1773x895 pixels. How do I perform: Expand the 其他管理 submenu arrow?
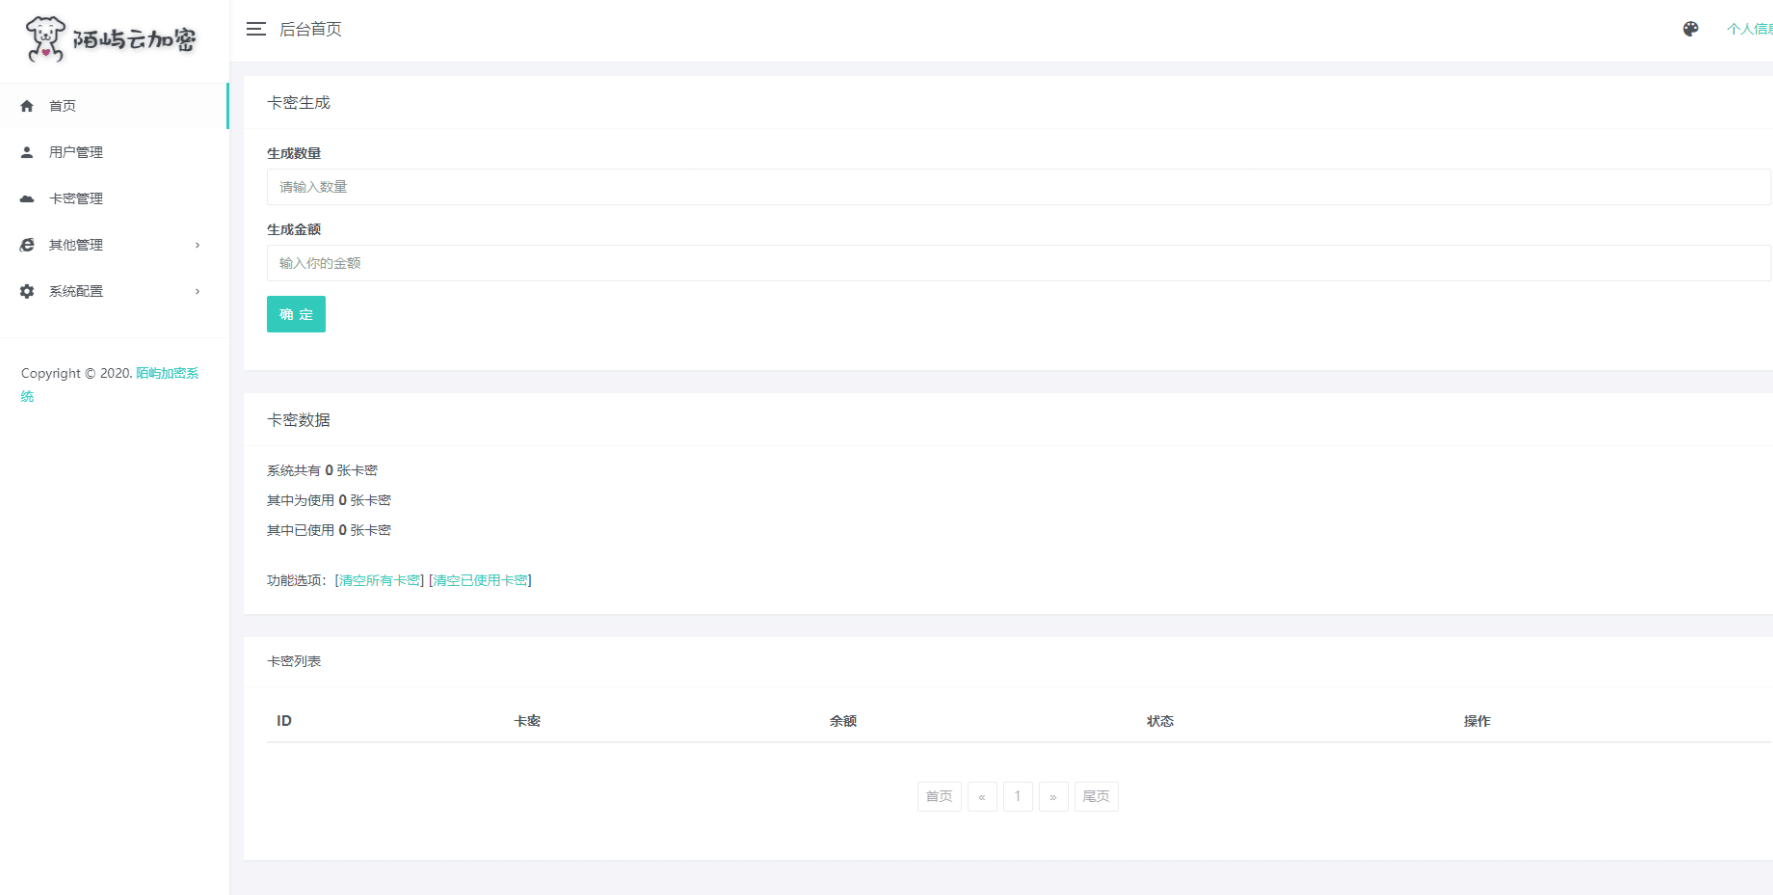(197, 245)
